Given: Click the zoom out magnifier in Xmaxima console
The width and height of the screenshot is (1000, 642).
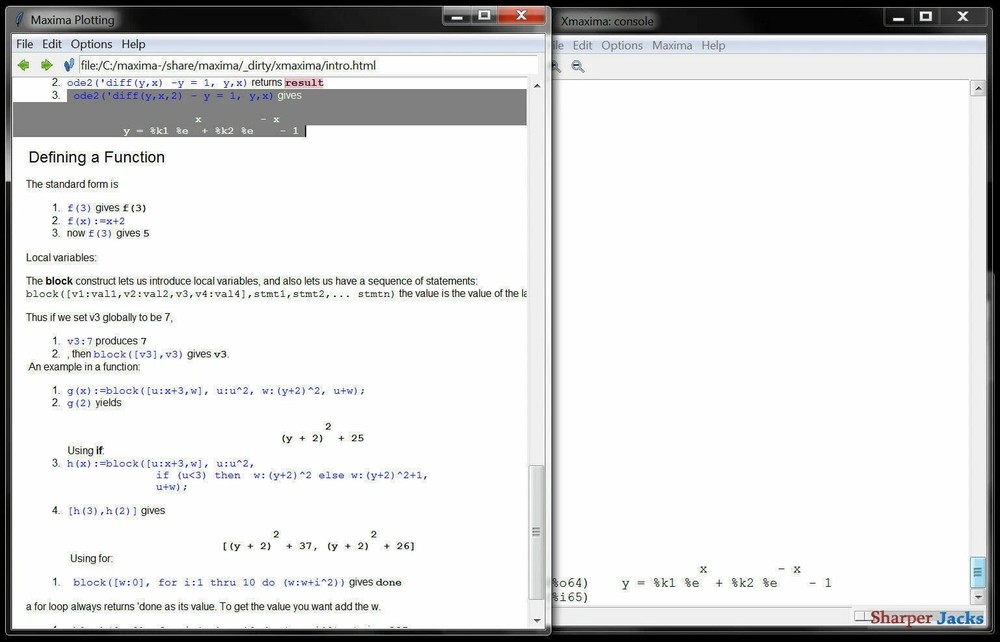Looking at the screenshot, I should (578, 66).
